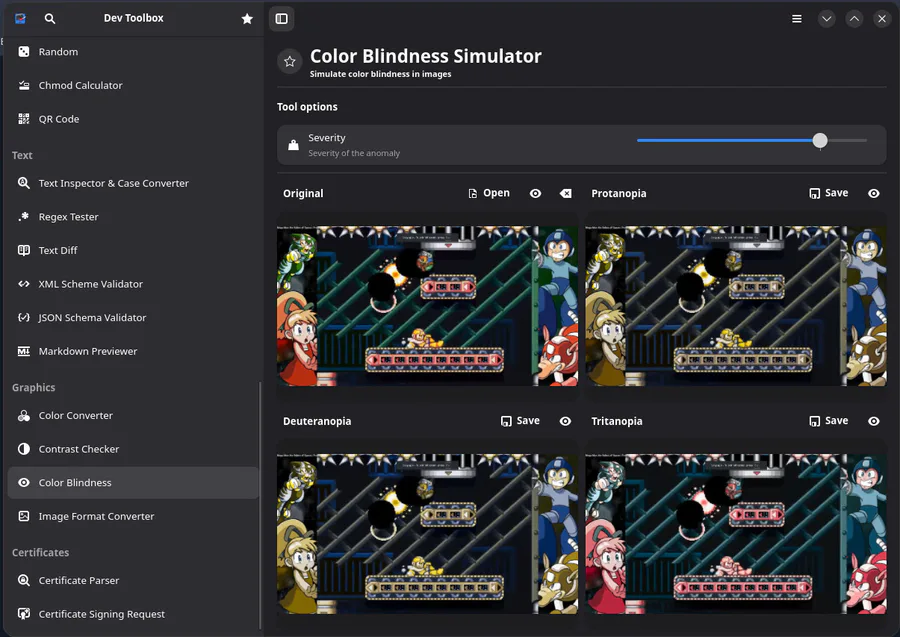The image size is (900, 637).
Task: Click the Text Inspector magnifier icon
Action: point(24,183)
